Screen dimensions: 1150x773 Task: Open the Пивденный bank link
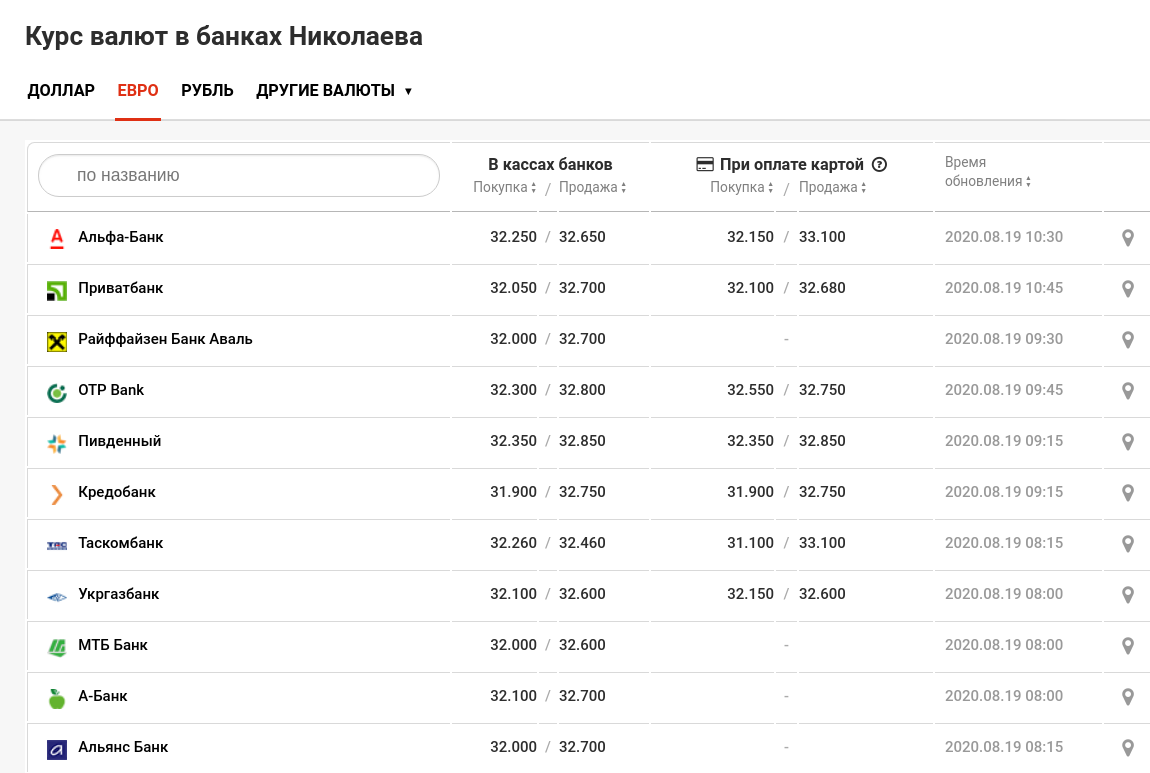tap(120, 441)
